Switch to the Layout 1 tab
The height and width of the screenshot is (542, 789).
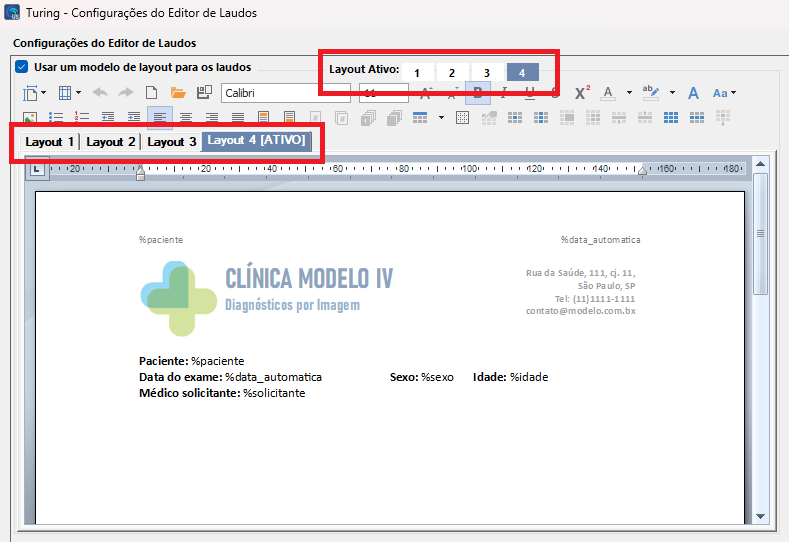(49, 142)
